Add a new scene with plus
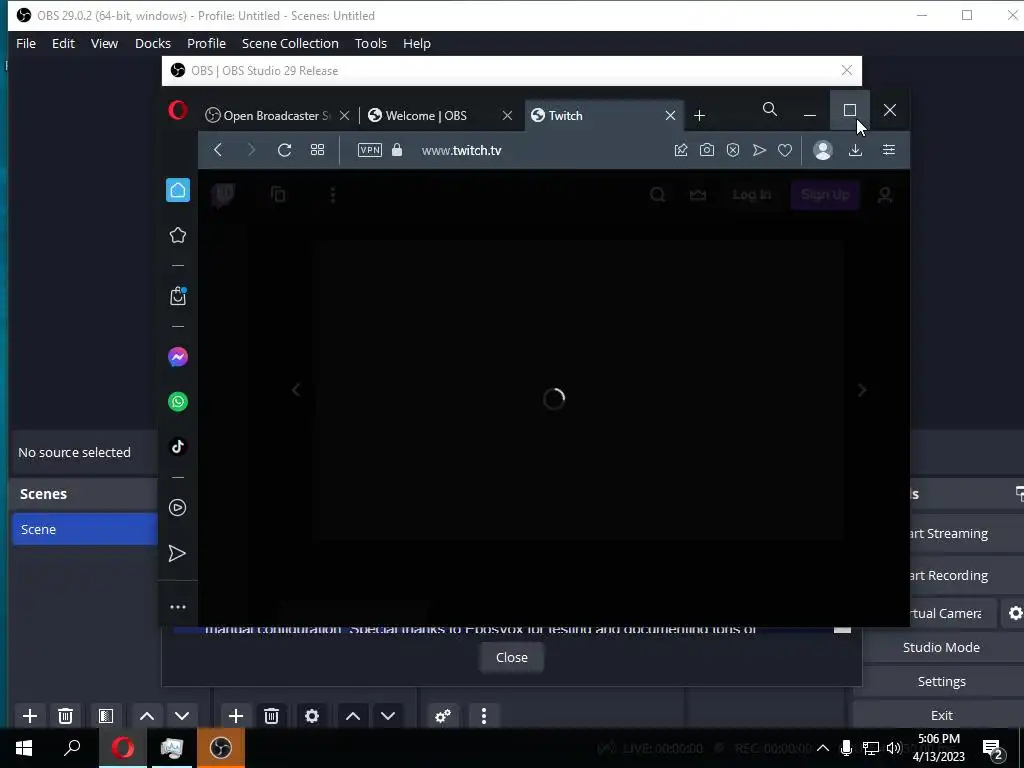This screenshot has width=1024, height=768. [x=29, y=716]
